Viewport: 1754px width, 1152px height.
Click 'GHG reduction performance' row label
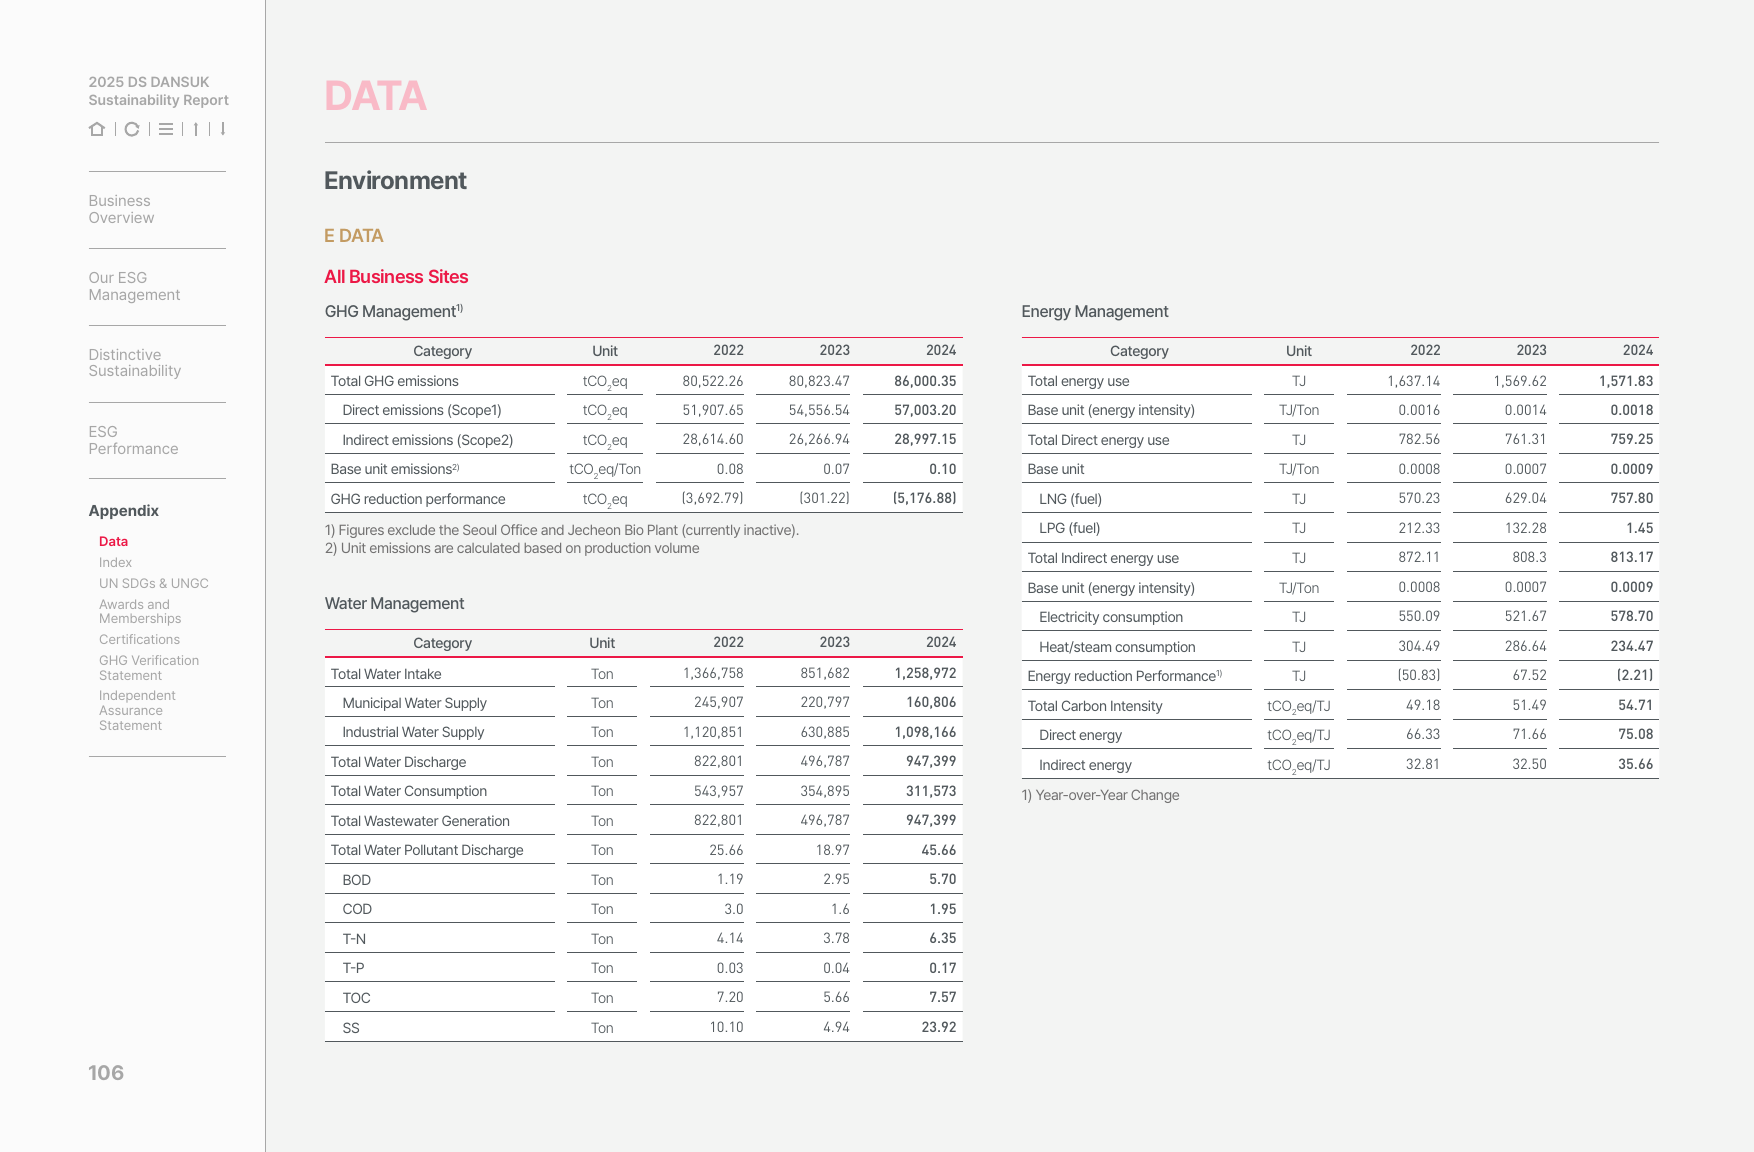click(x=418, y=499)
